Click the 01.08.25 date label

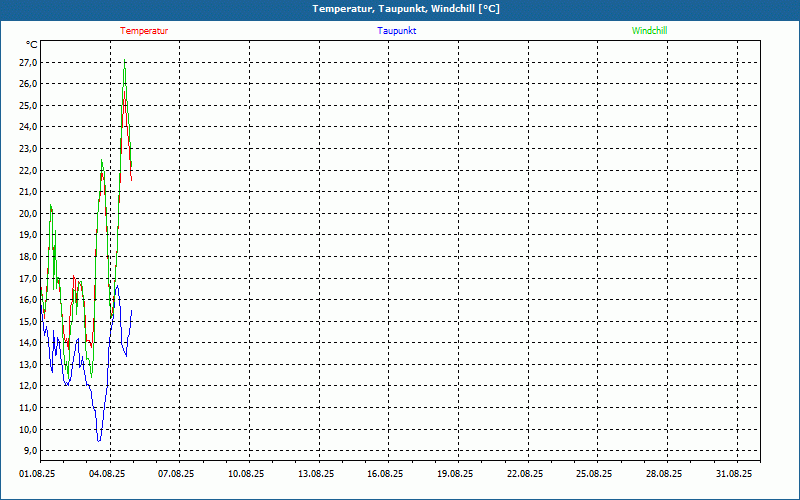click(x=37, y=474)
